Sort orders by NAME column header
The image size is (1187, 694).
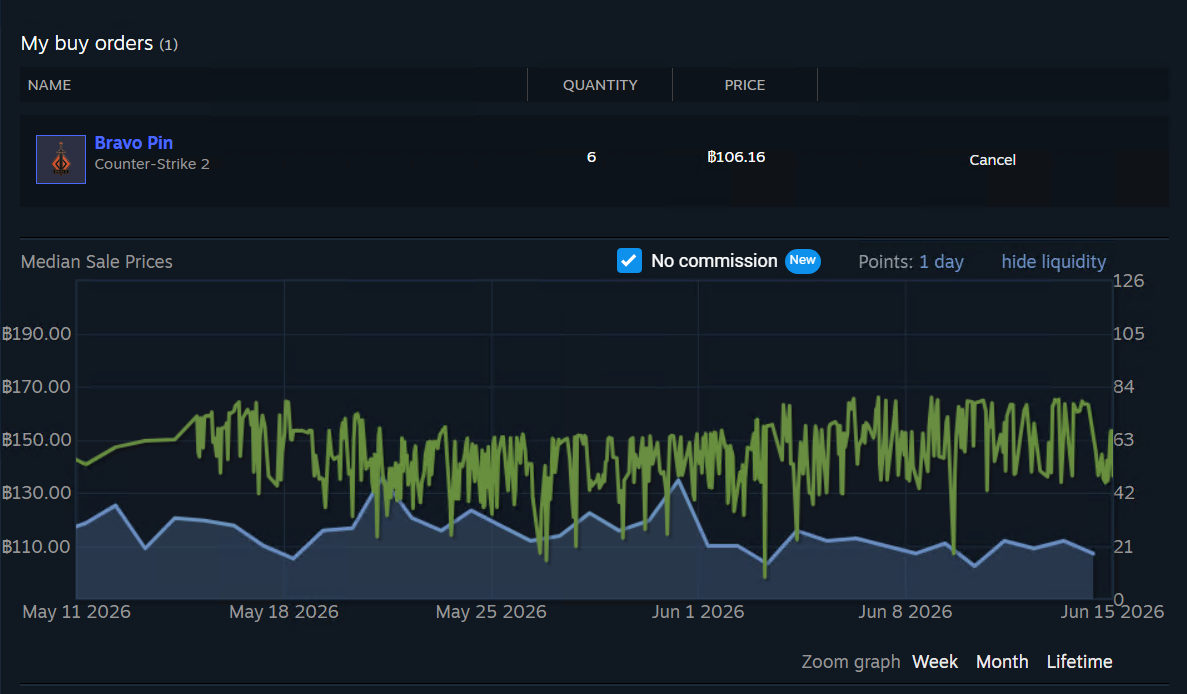[49, 85]
